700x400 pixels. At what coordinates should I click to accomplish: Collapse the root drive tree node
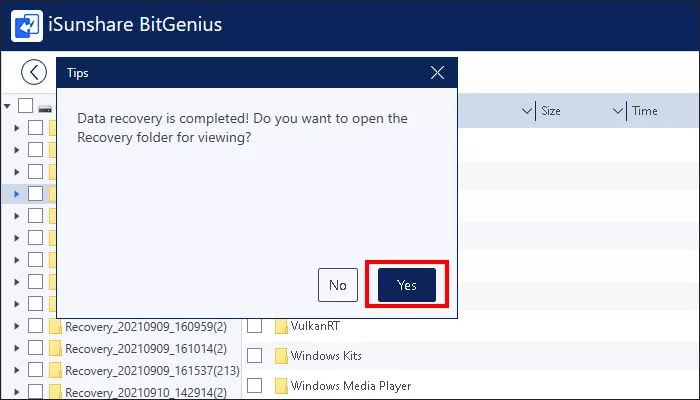coord(7,106)
